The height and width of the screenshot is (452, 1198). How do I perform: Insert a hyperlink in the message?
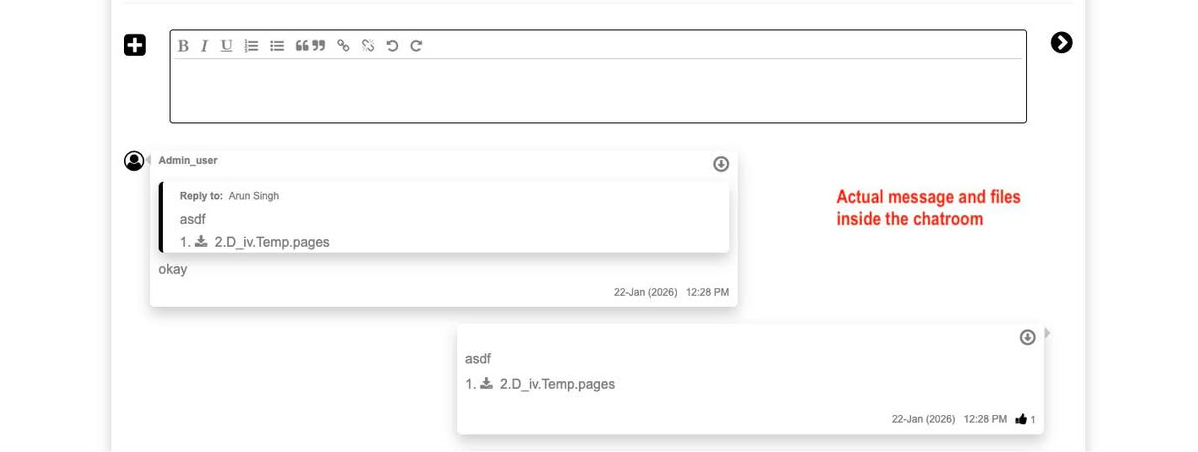coord(343,46)
